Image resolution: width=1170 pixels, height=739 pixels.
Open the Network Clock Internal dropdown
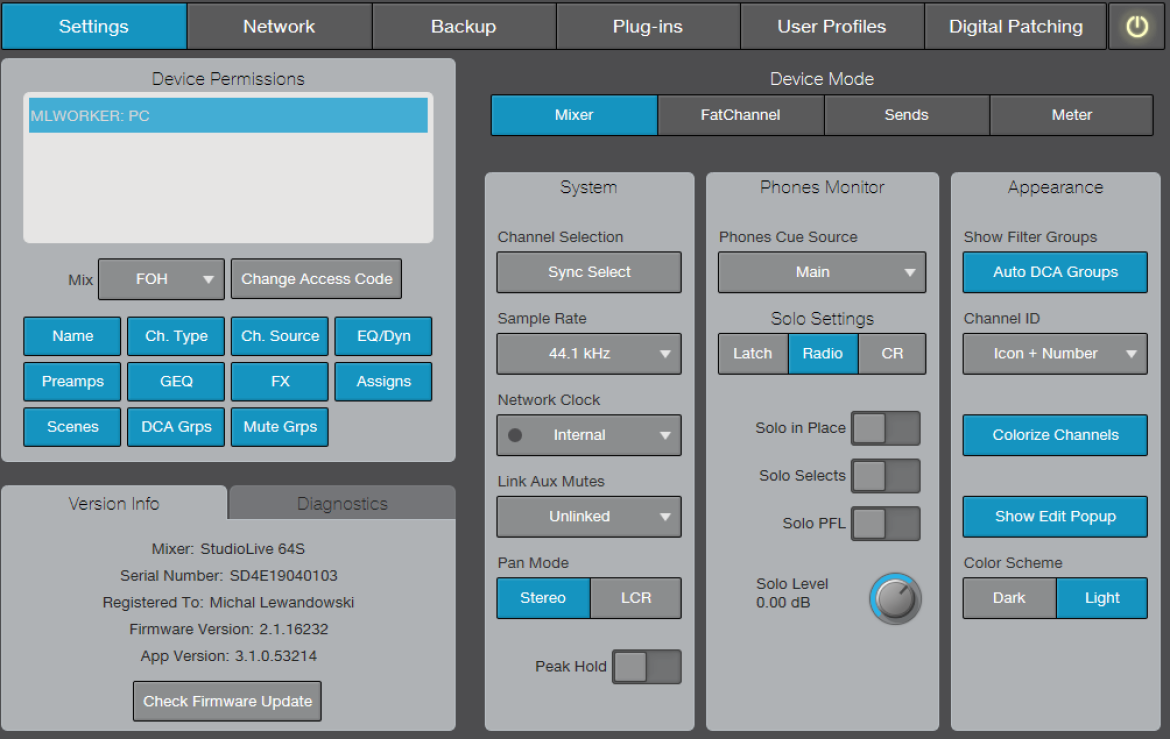pyautogui.click(x=589, y=435)
